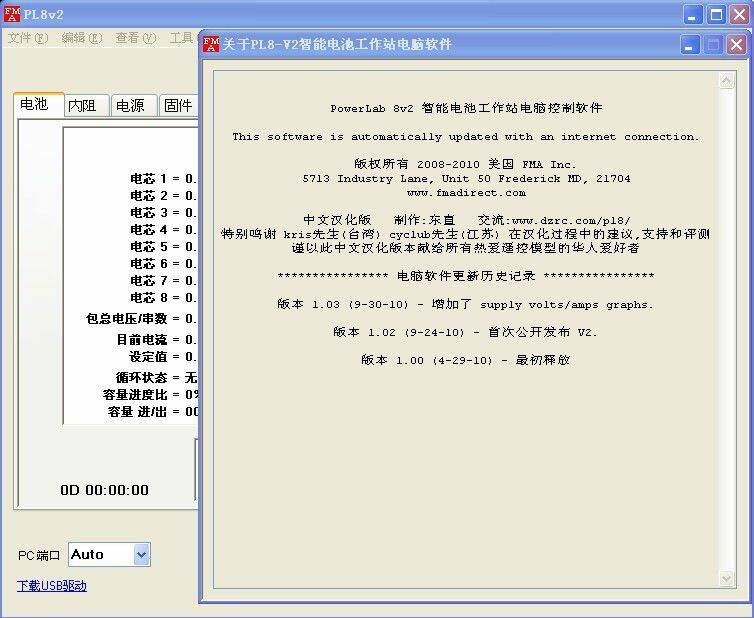Click the FMA icon in PL8v2 title bar

[x=12, y=14]
